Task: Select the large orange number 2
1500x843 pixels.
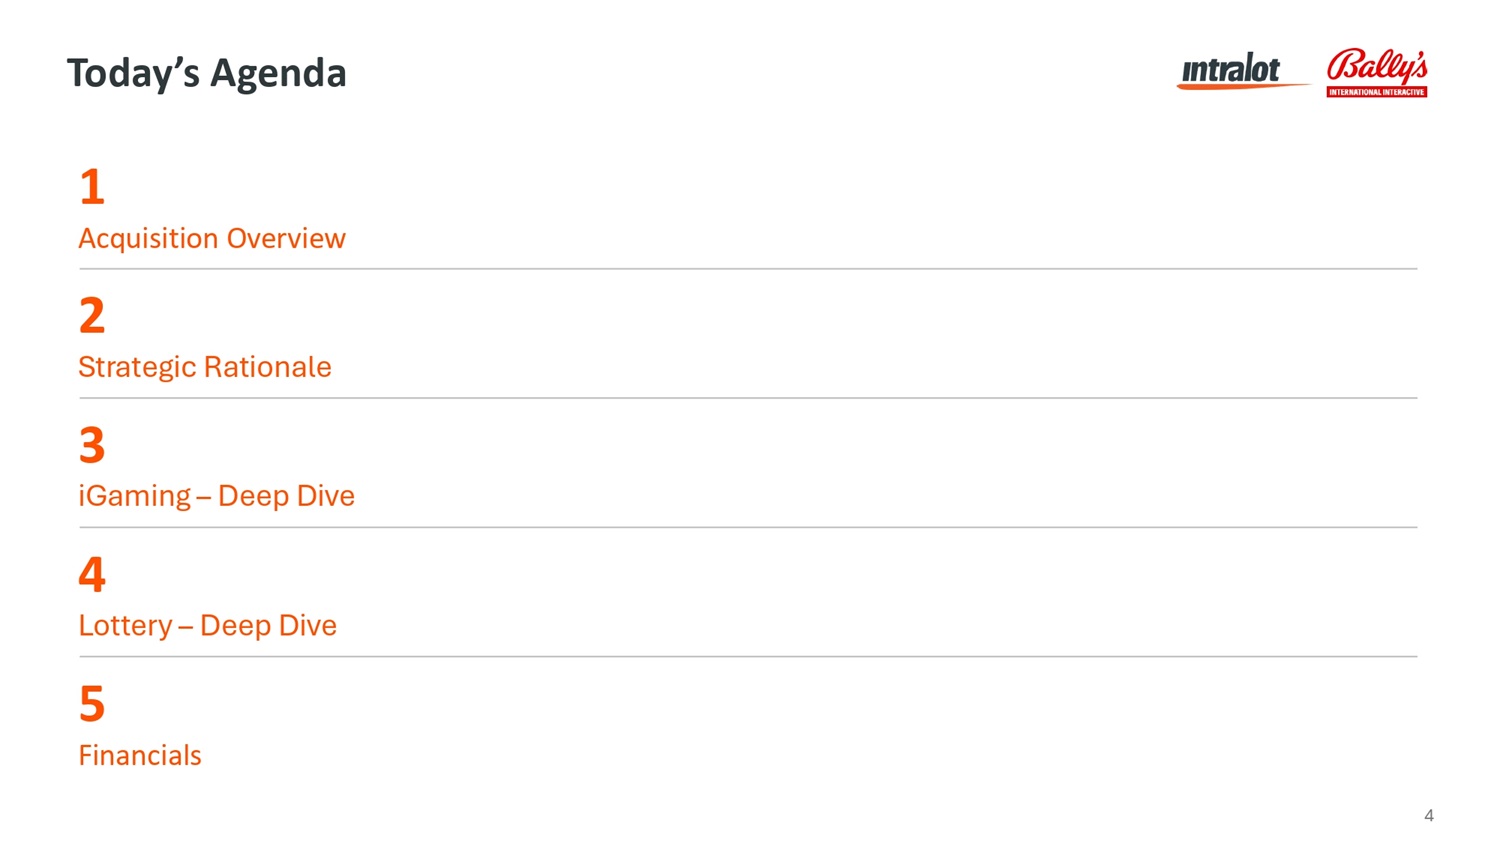Action: tap(92, 316)
